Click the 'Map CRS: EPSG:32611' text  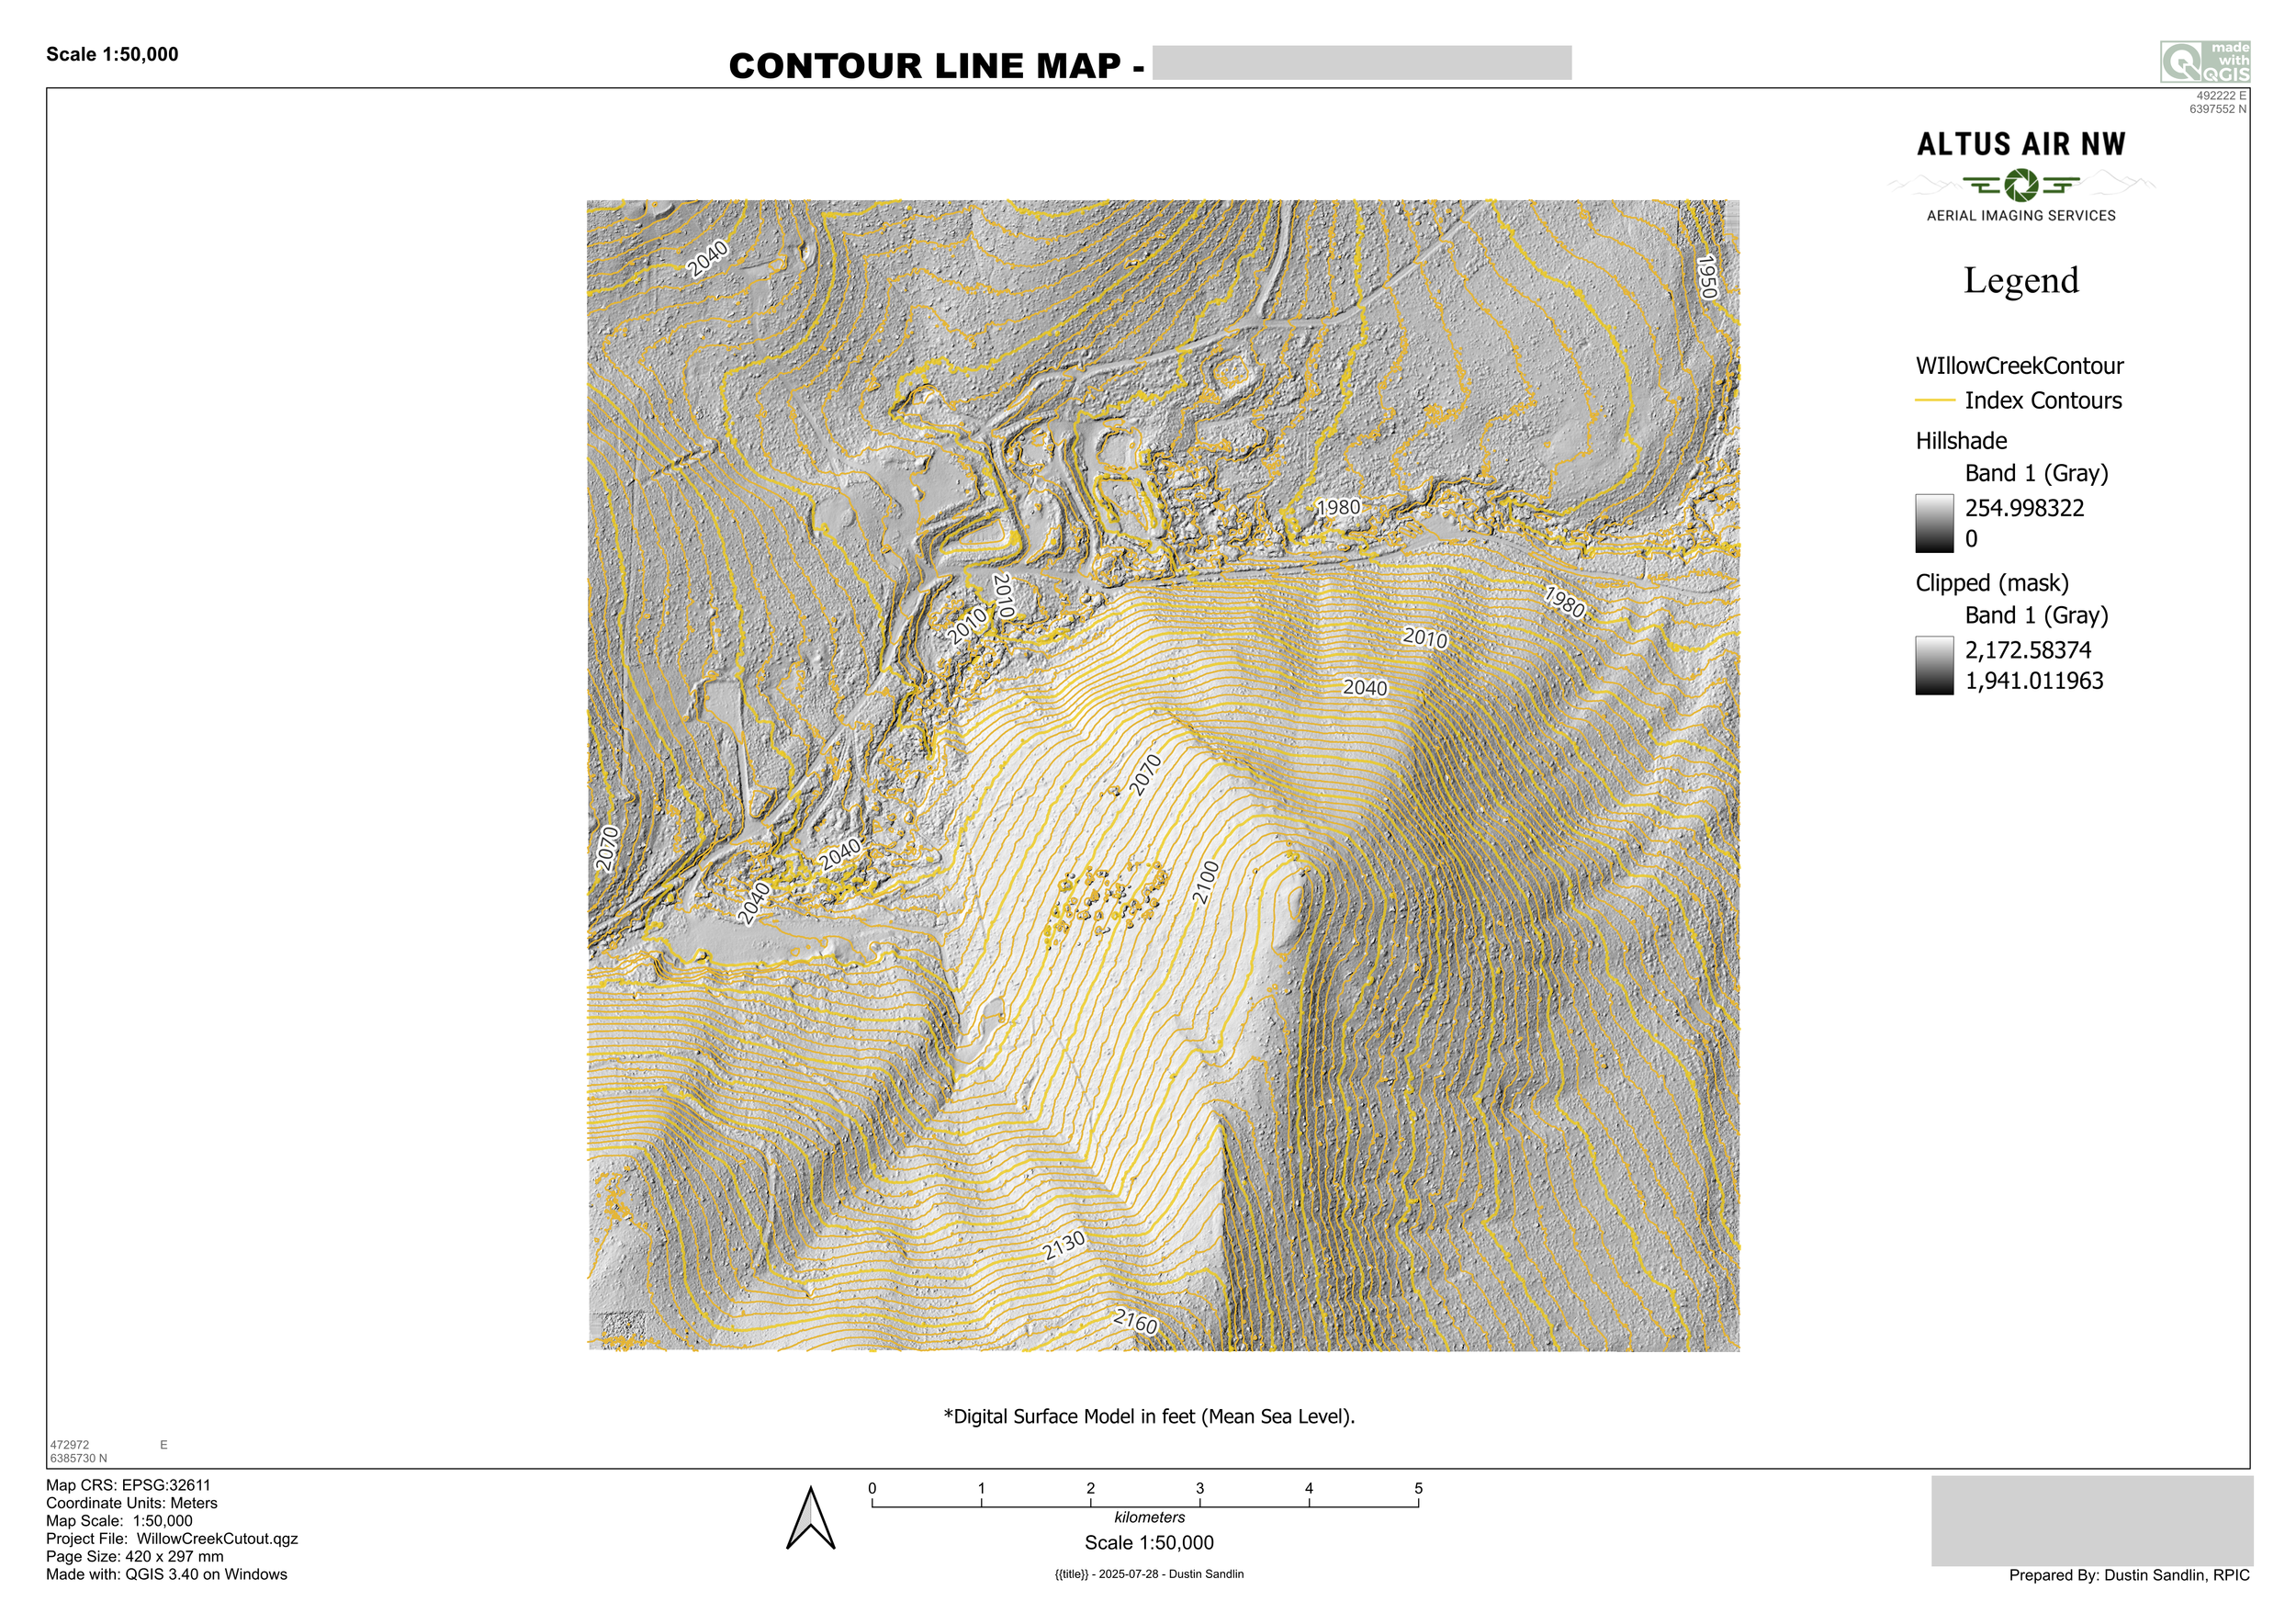pyautogui.click(x=128, y=1485)
